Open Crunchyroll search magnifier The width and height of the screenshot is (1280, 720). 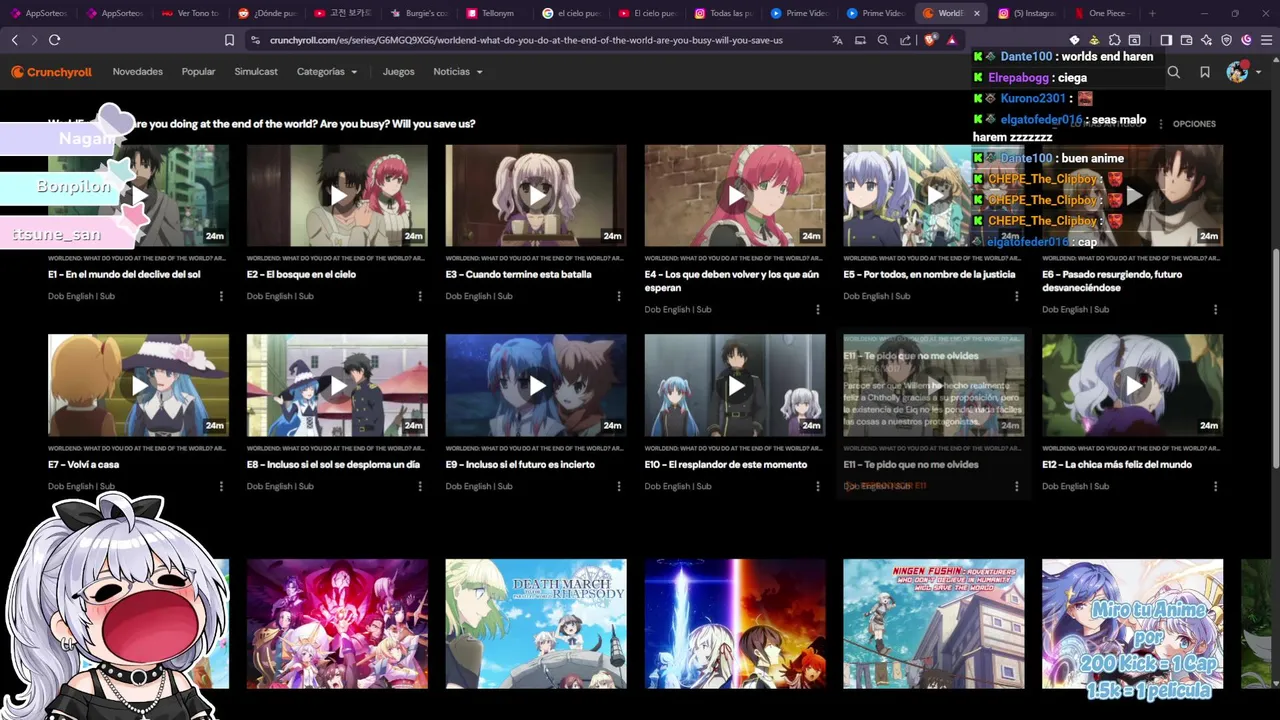(x=1174, y=72)
